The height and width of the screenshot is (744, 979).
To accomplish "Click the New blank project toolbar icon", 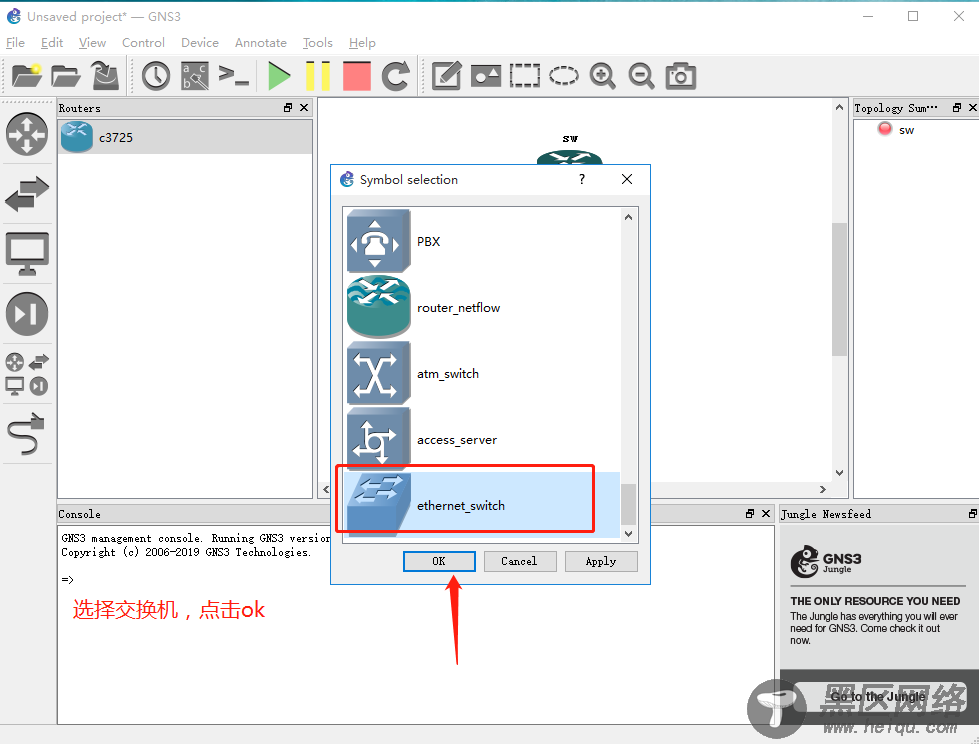I will click(26, 76).
